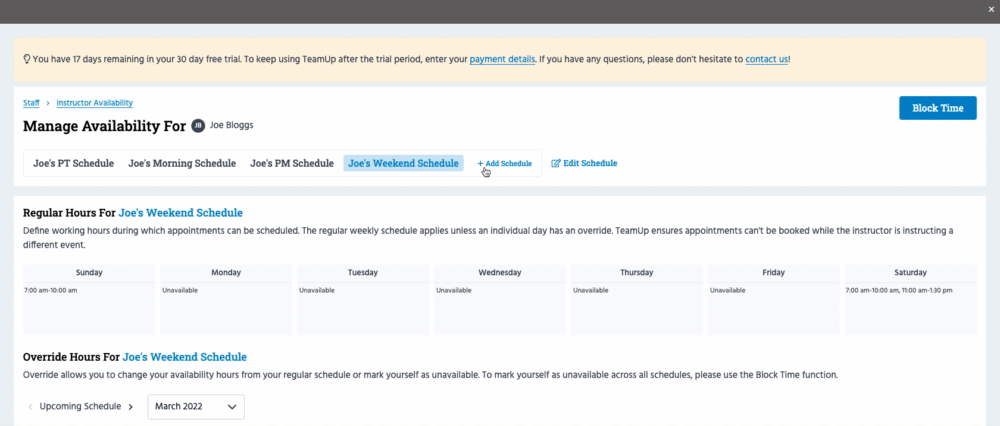Screen dimensions: 1000x426
Task: Click the Edit Schedule pencil icon
Action: [x=556, y=163]
